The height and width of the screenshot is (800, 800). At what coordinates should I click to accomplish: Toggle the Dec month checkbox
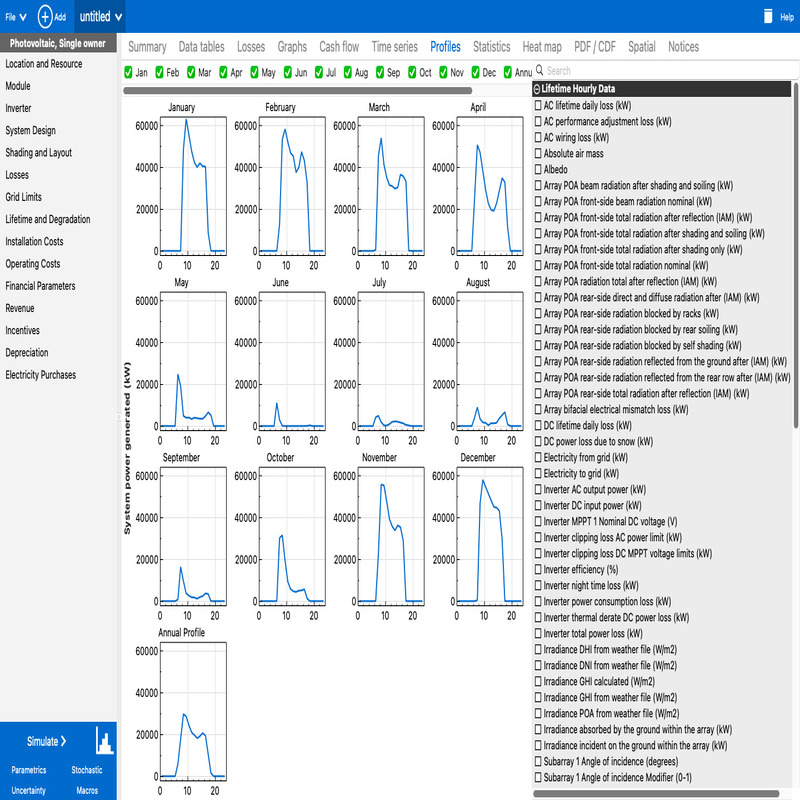[x=476, y=72]
